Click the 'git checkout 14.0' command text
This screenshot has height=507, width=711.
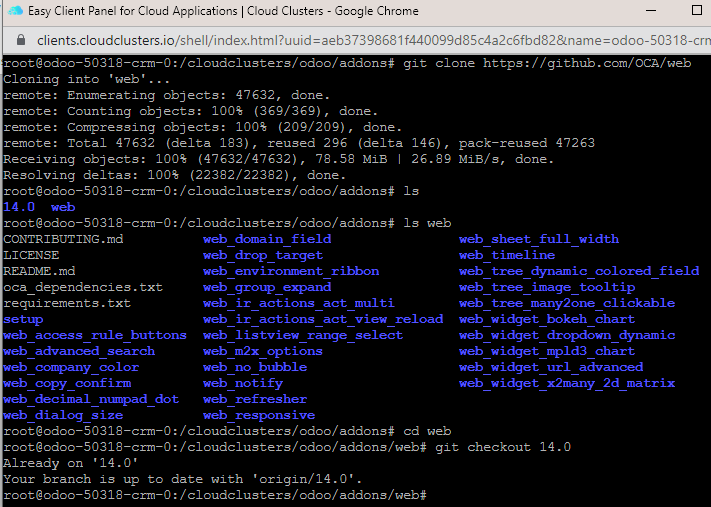503,447
